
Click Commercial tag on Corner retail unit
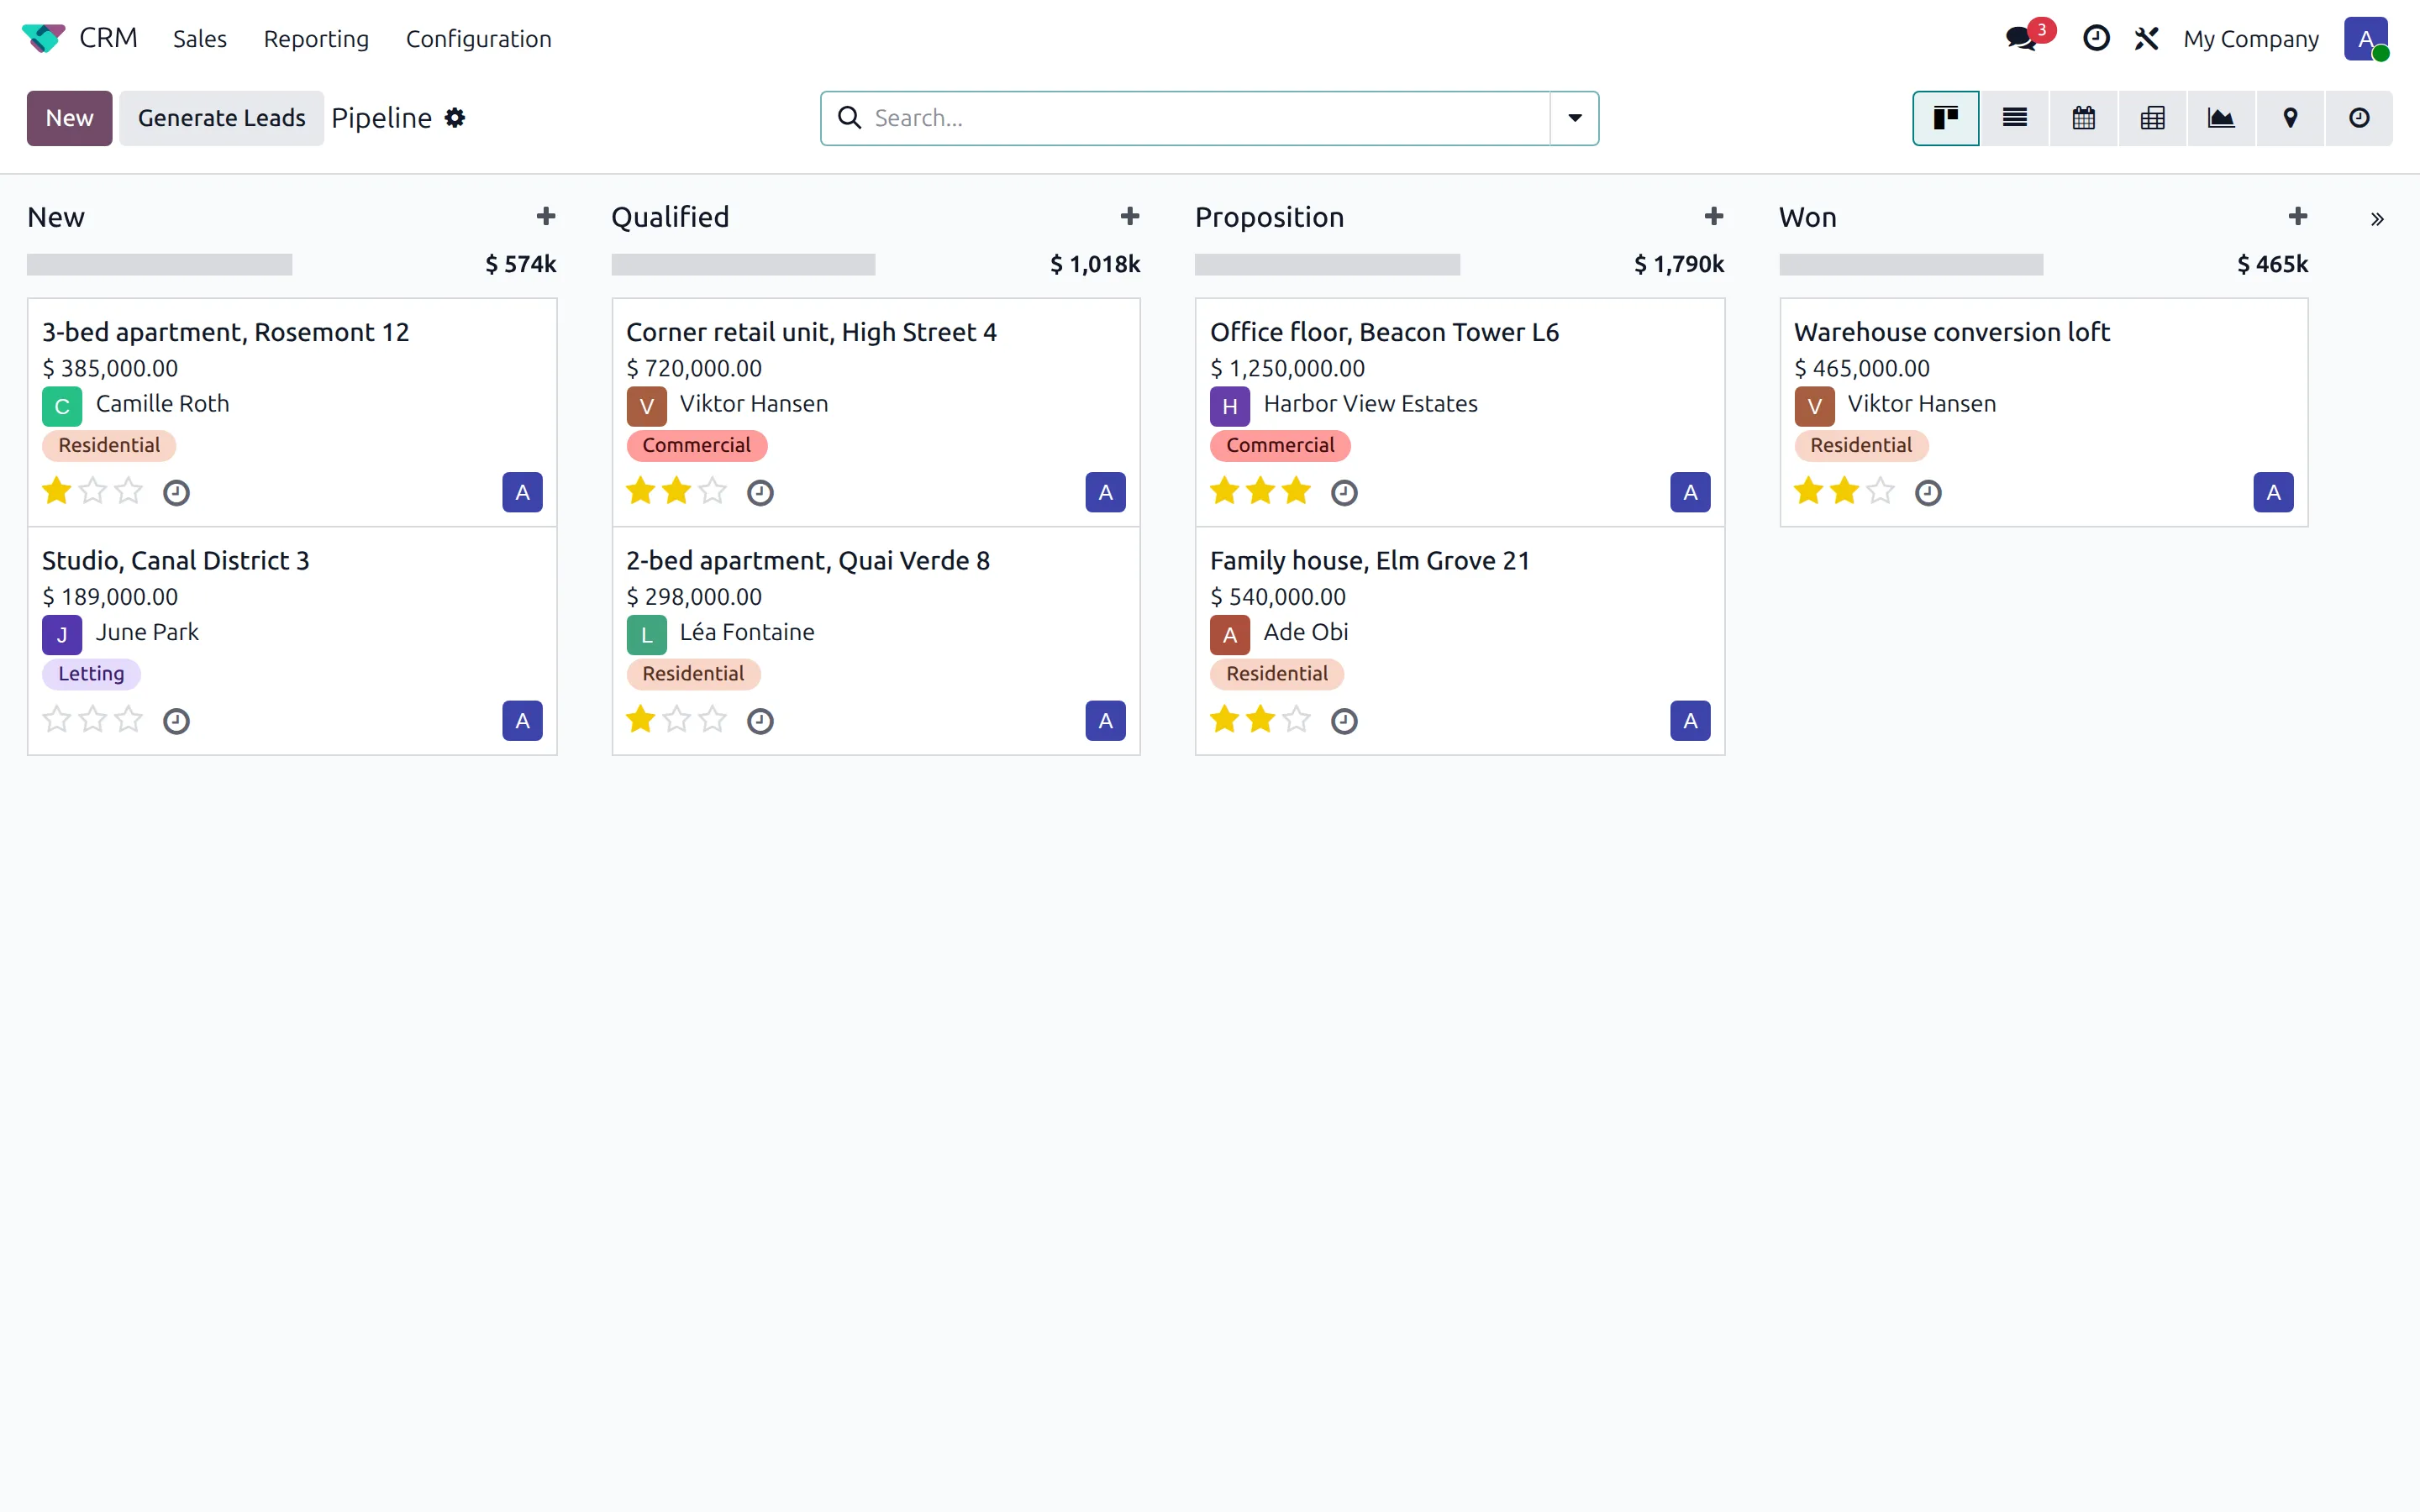[x=696, y=446]
